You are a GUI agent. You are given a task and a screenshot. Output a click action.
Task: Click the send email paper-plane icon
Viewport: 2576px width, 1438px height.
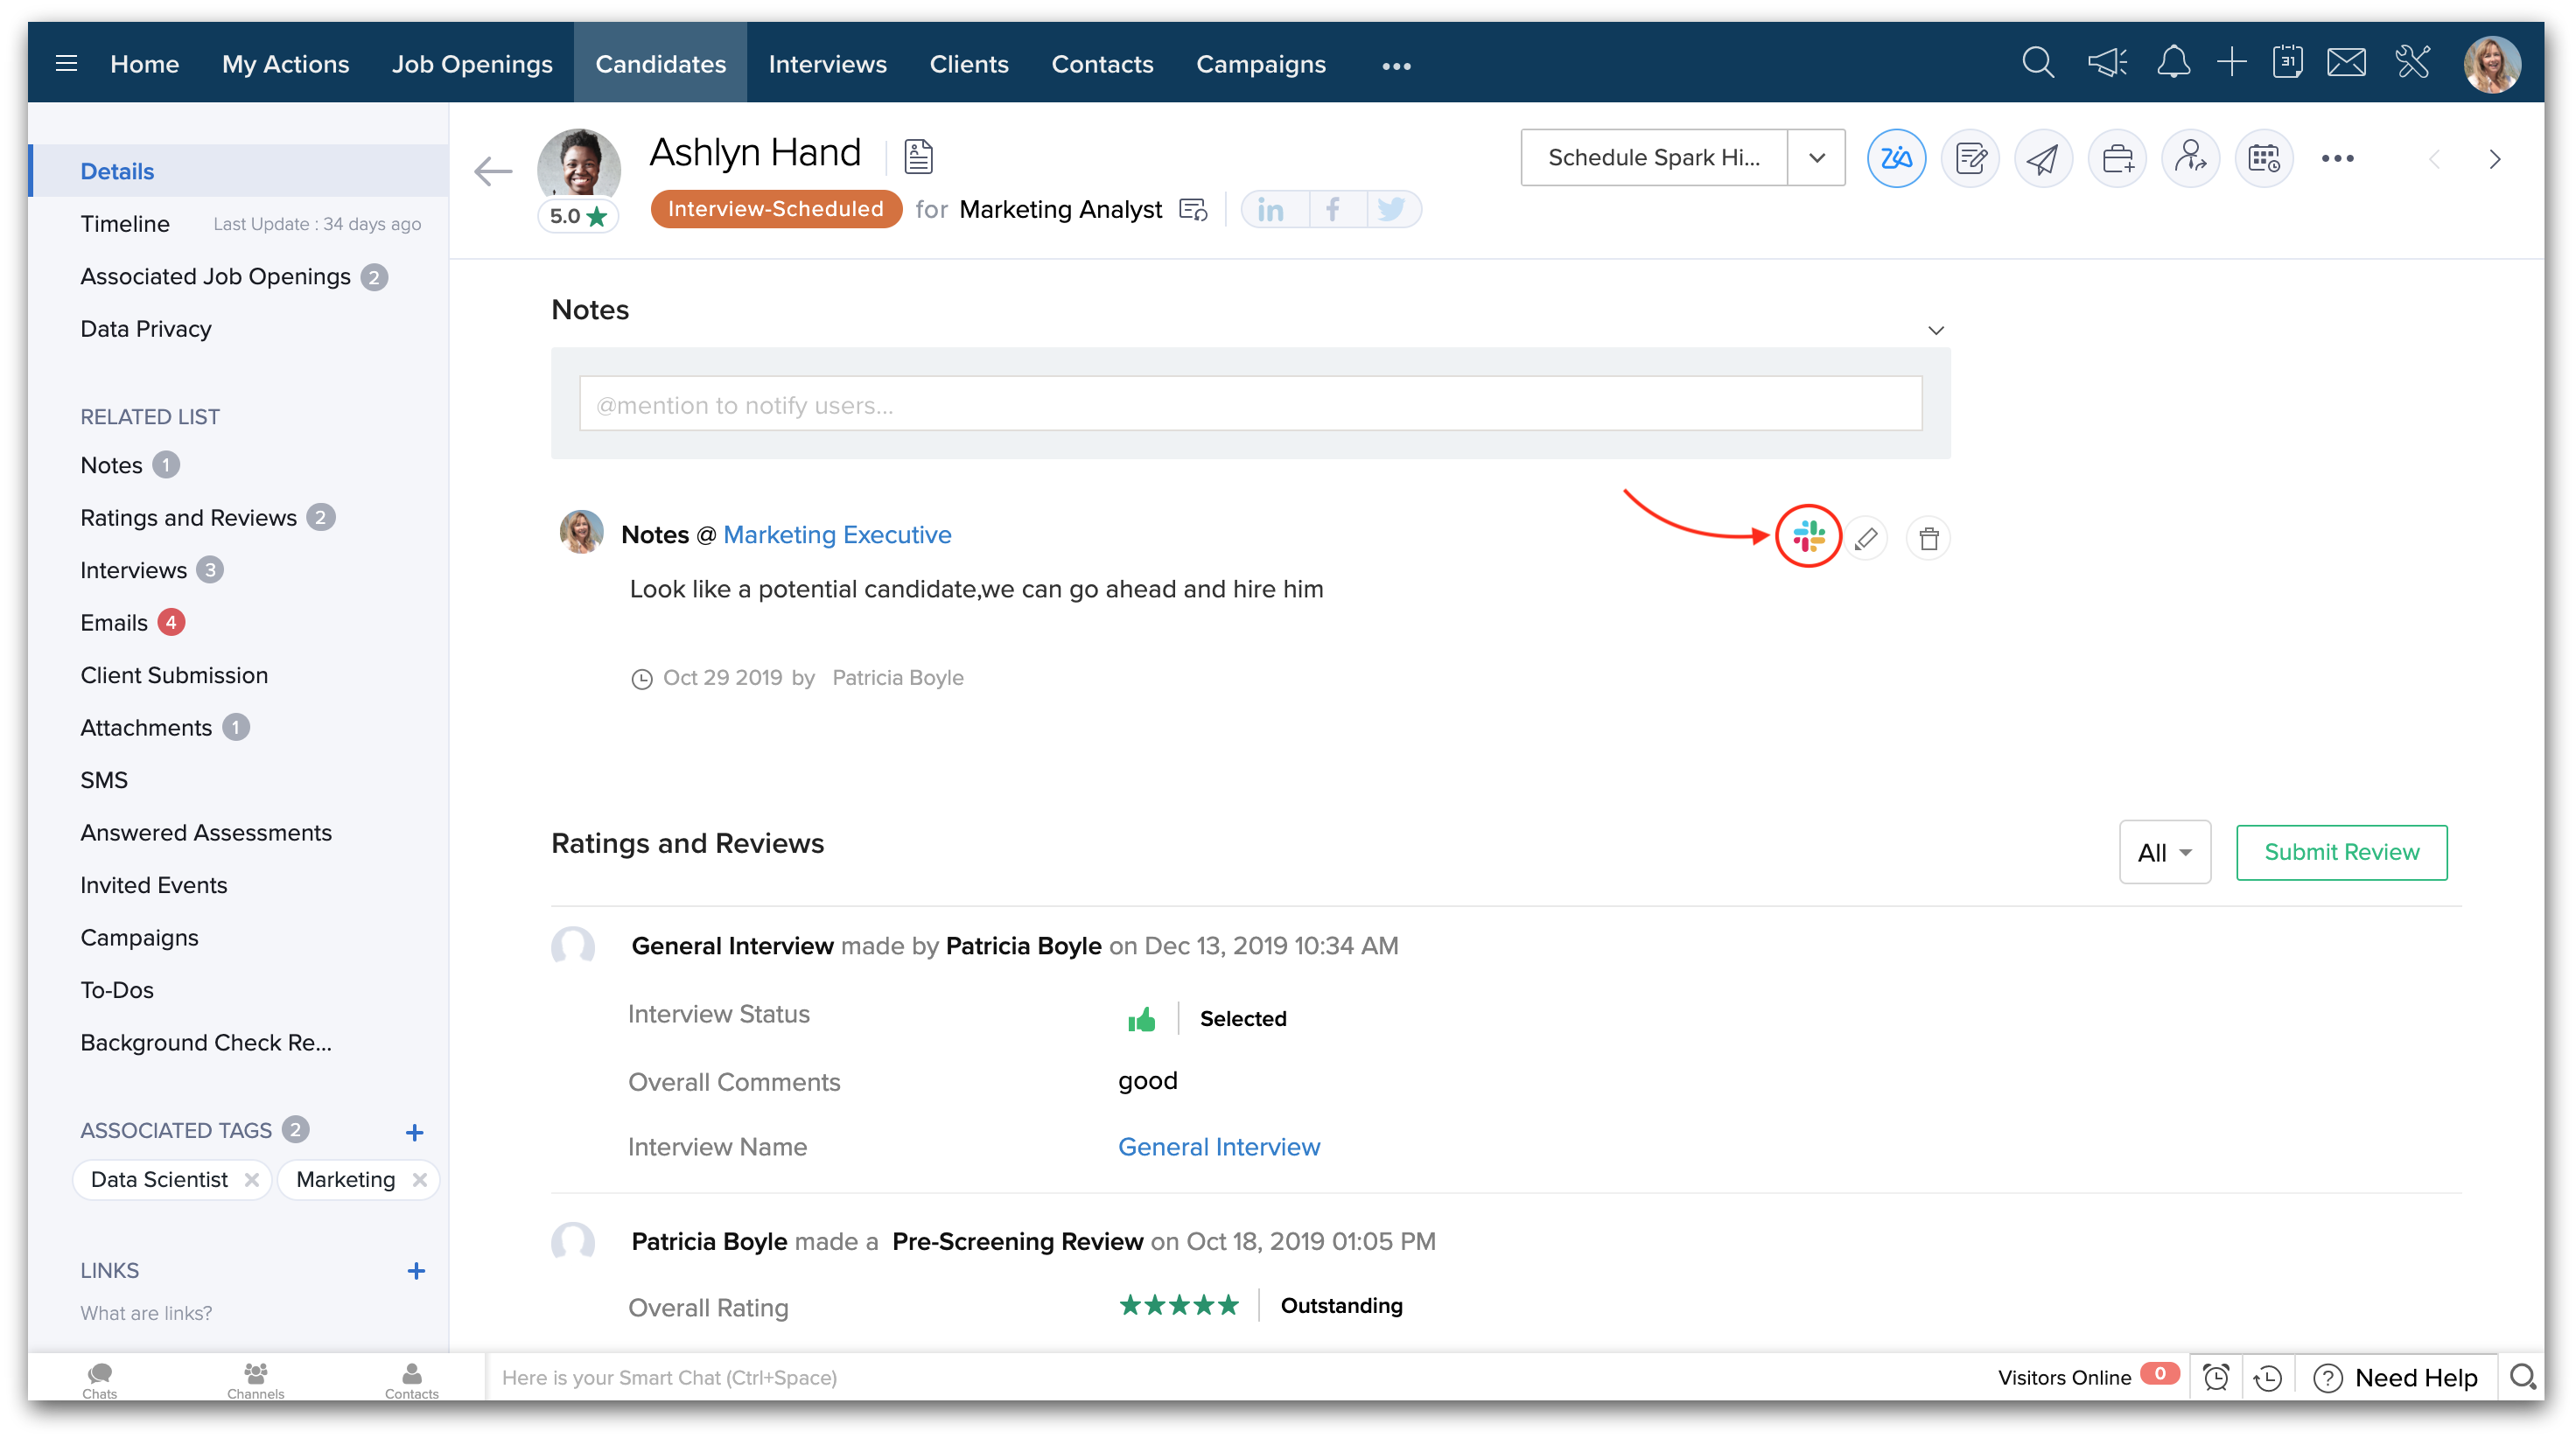point(2043,158)
